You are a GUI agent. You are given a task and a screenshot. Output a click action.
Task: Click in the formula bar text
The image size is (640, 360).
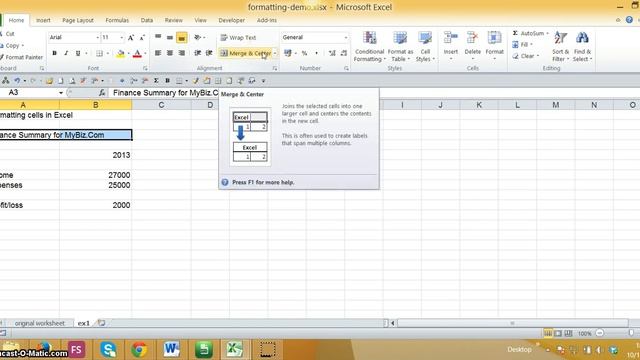coord(166,93)
